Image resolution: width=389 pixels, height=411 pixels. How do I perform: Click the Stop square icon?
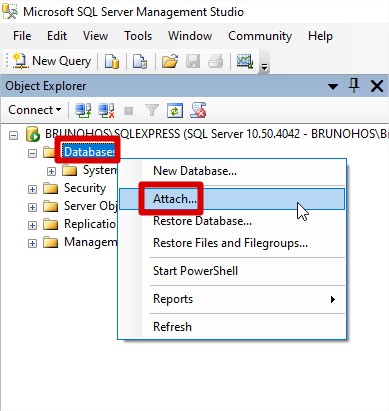point(129,110)
